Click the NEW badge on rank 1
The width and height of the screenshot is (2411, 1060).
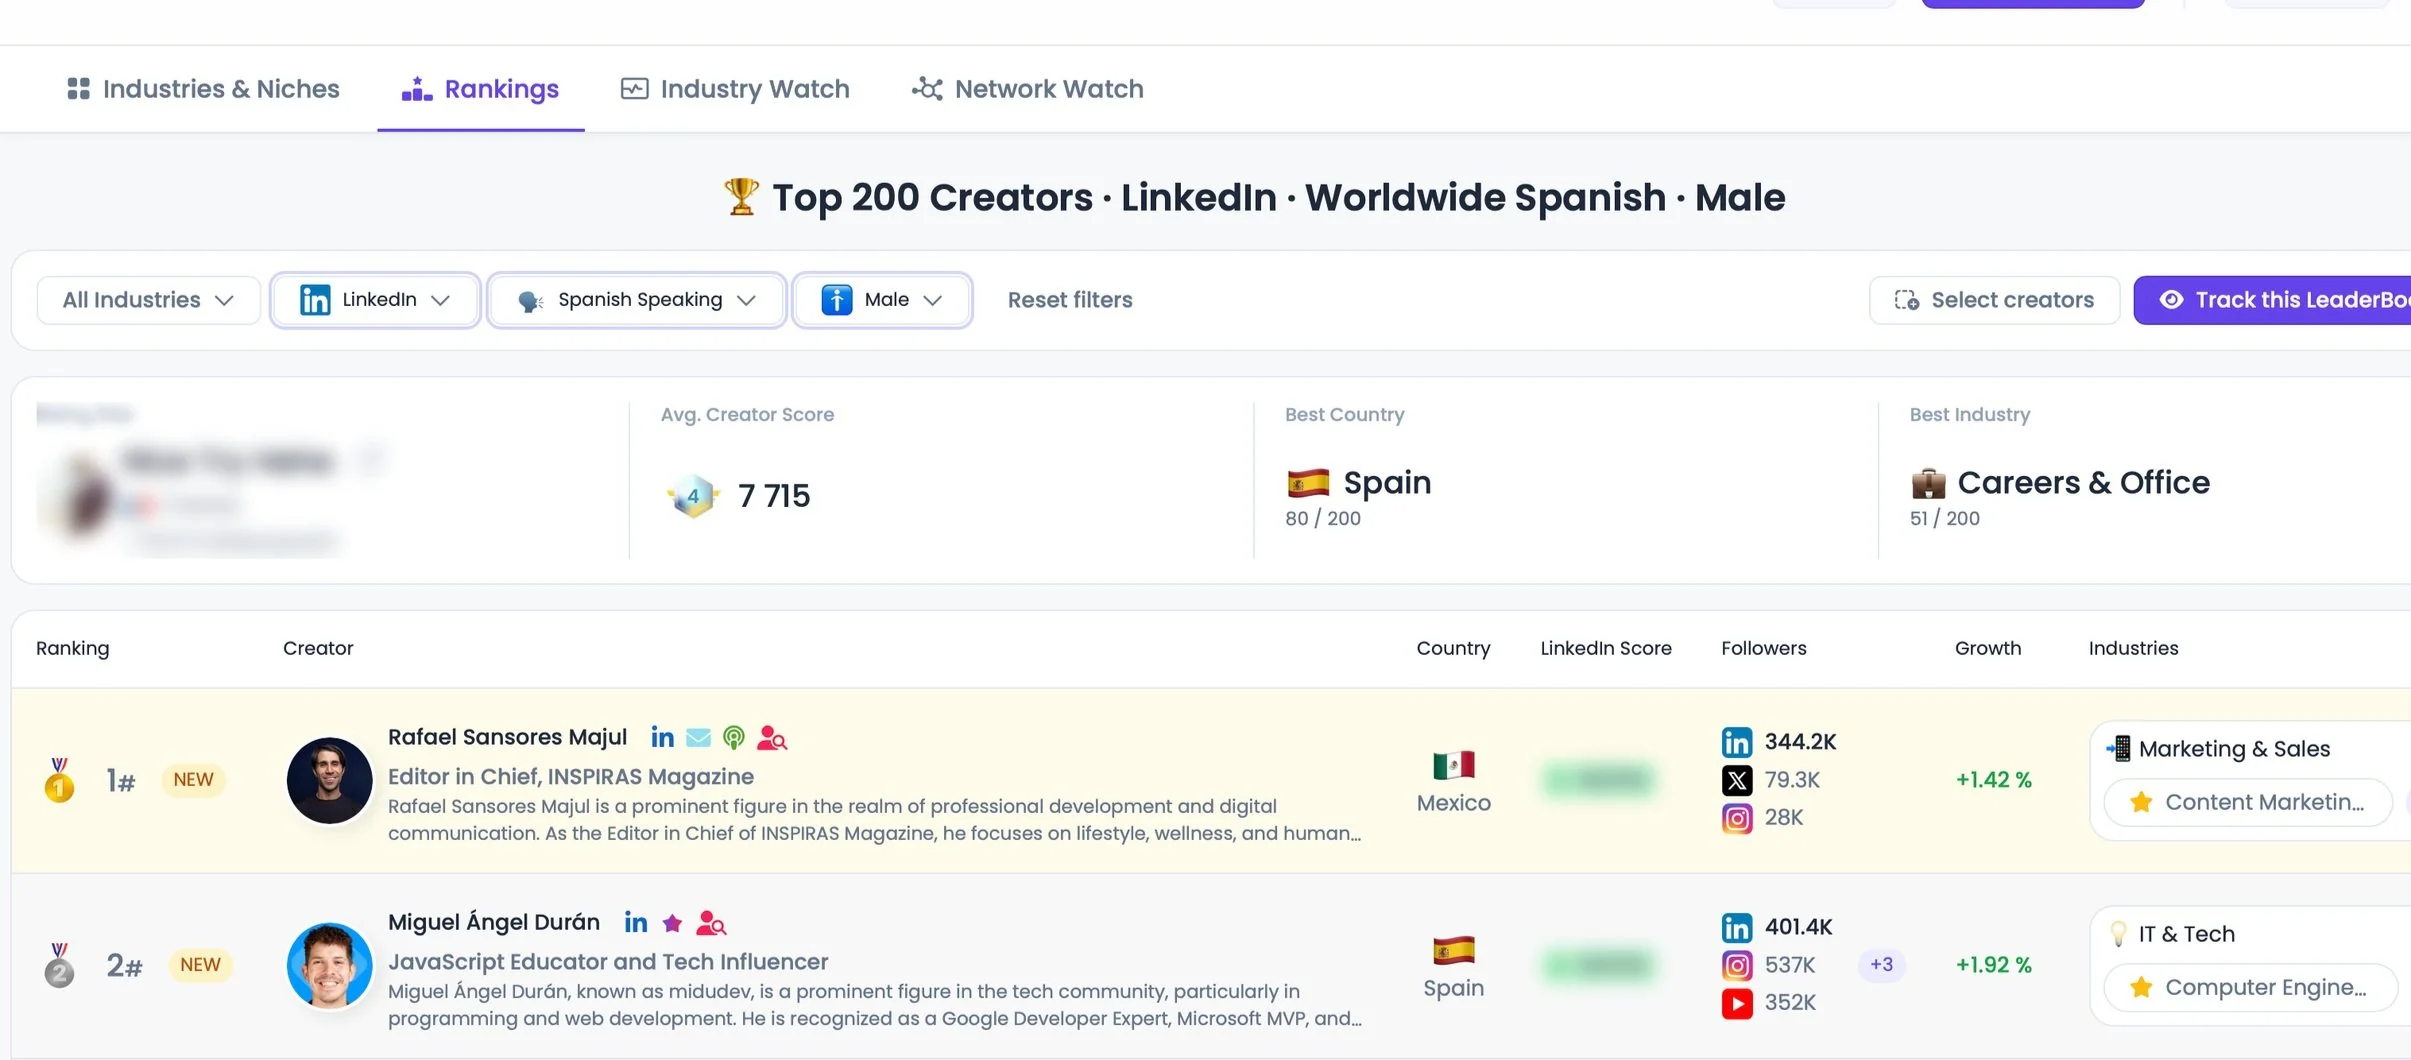point(193,780)
